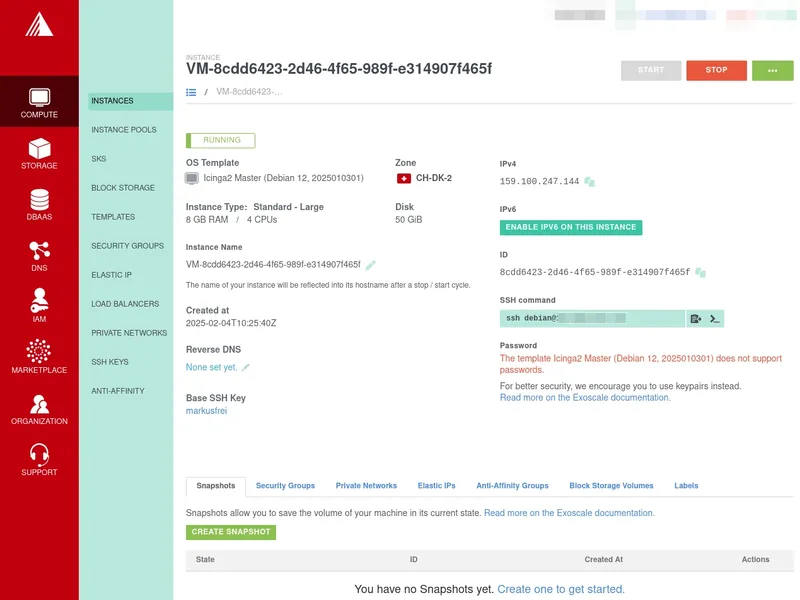
Task: Click the instance ID text value
Action: click(595, 272)
